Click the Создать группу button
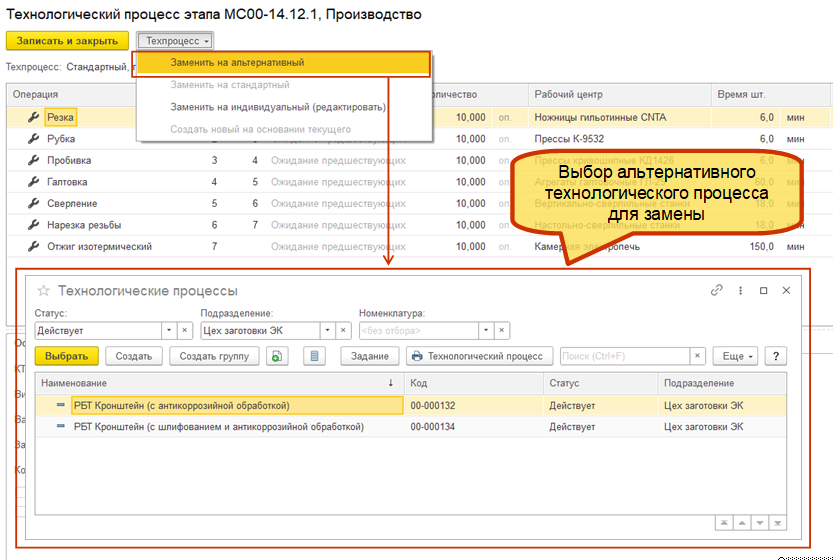 (x=214, y=356)
